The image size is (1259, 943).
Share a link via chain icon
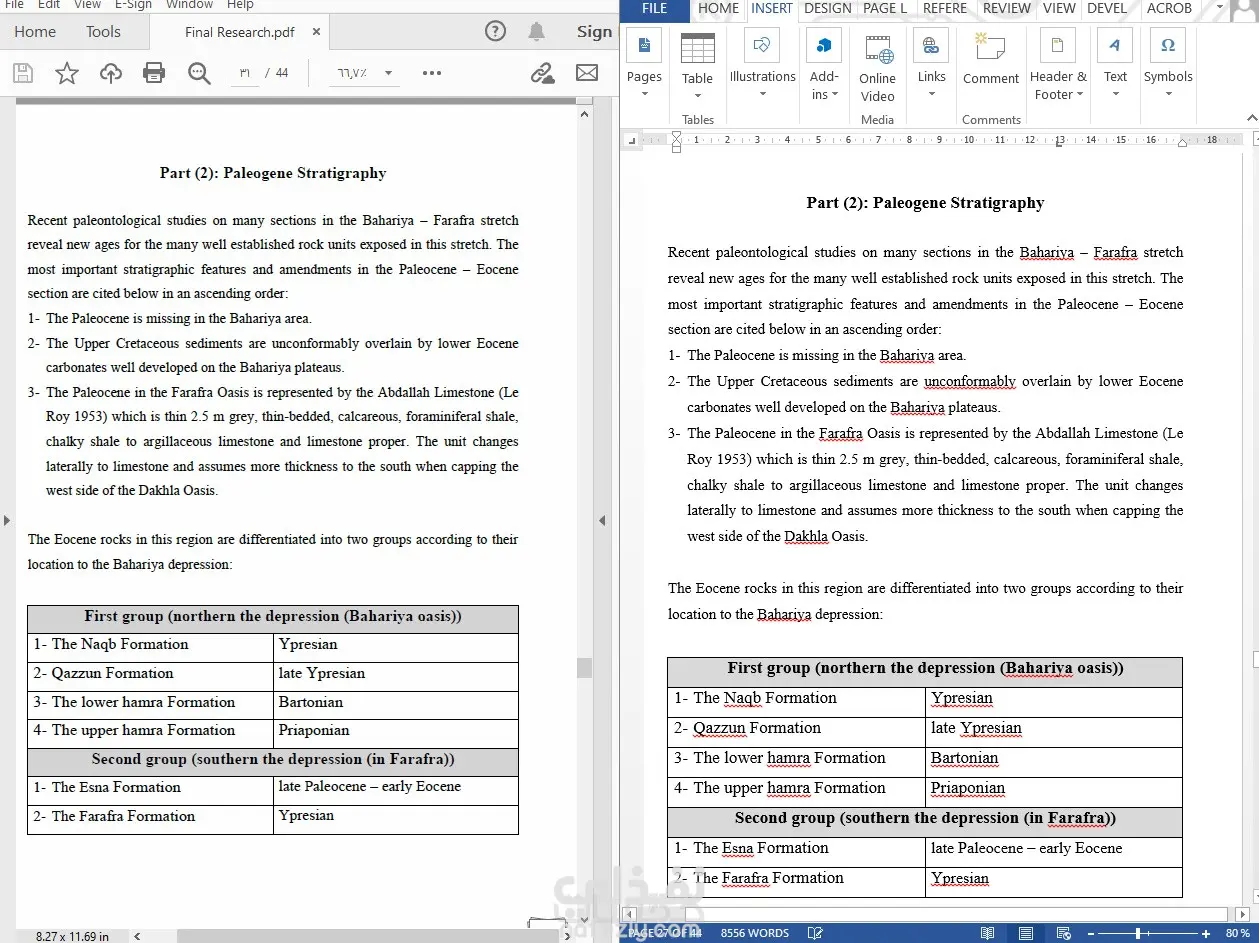click(542, 73)
